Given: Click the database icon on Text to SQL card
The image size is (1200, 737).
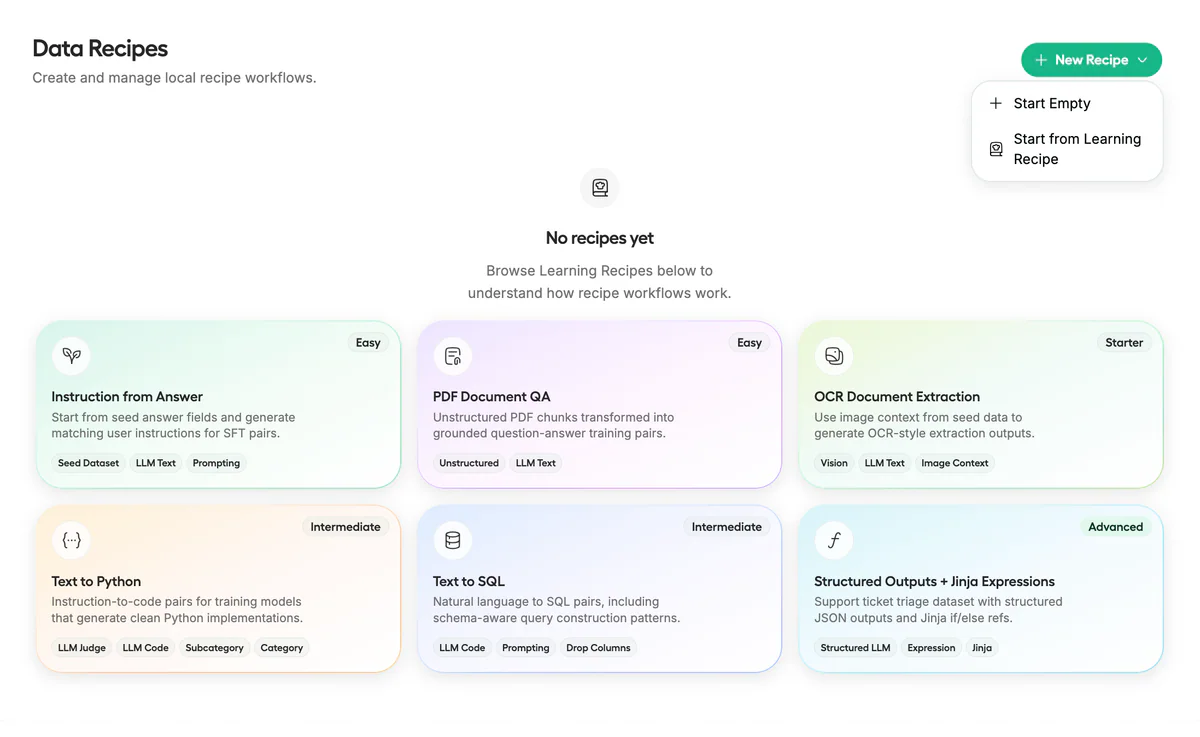Looking at the screenshot, I should [x=453, y=540].
